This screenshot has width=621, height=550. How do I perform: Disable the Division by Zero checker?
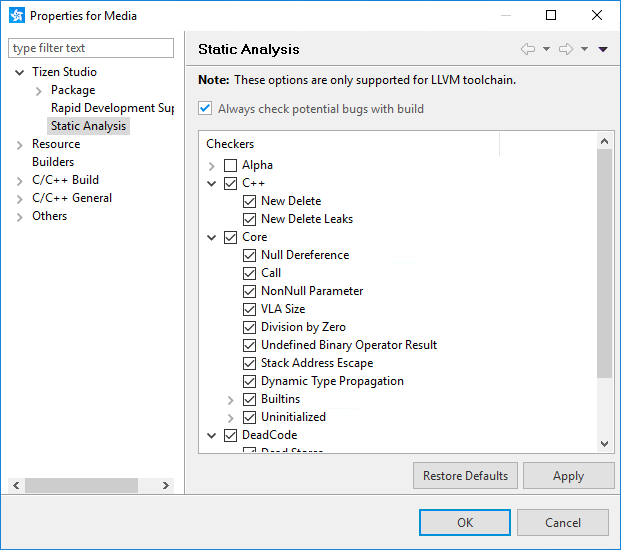pyautogui.click(x=250, y=327)
